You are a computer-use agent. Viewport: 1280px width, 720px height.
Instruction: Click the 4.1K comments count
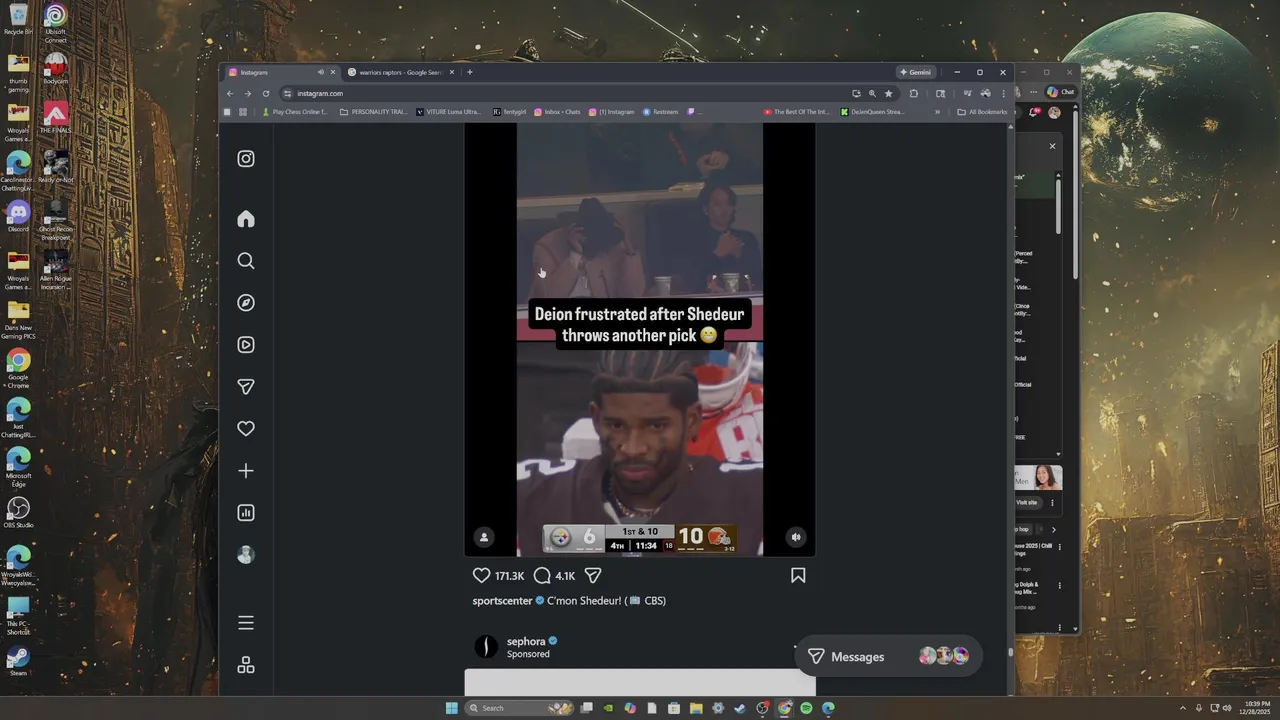pos(565,576)
